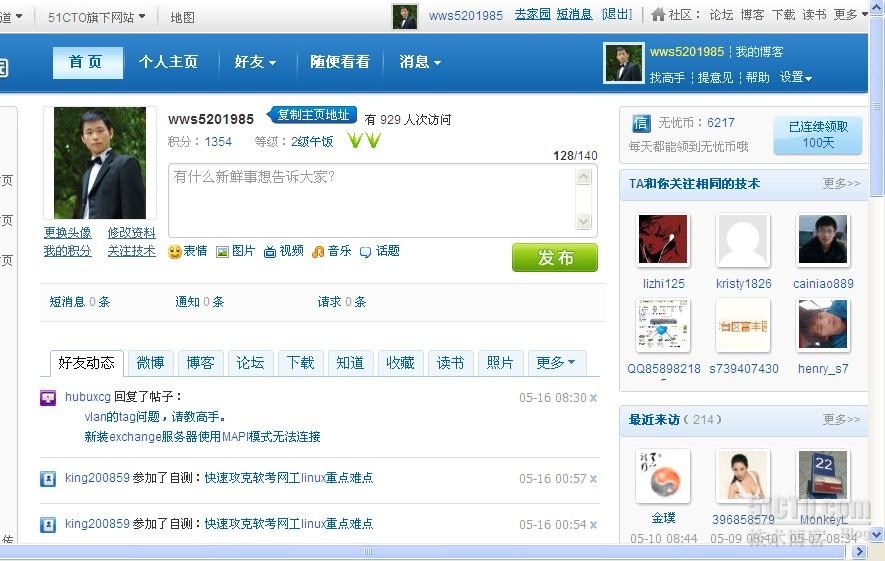Click the 话题 topic bubble icon
Image resolution: width=885 pixels, height=561 pixels.
click(366, 252)
